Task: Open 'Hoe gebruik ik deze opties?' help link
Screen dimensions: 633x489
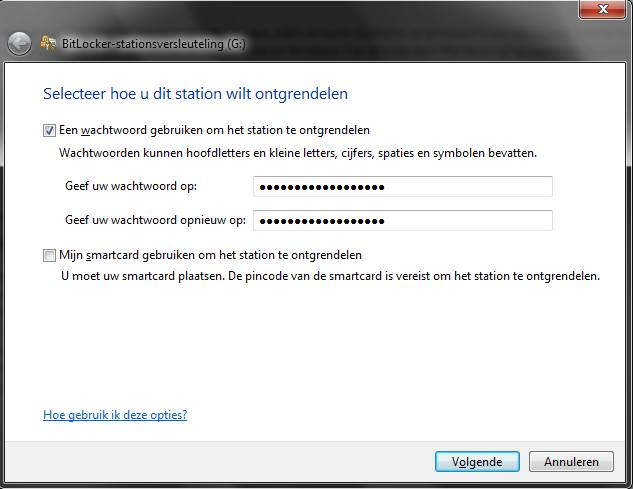Action: pos(115,415)
